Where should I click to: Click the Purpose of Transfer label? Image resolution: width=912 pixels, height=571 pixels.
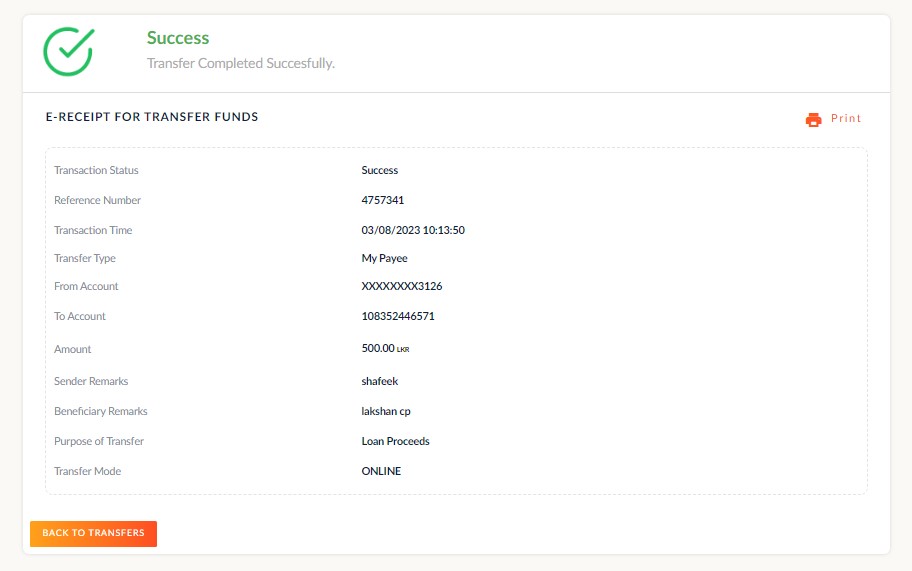[x=99, y=441]
